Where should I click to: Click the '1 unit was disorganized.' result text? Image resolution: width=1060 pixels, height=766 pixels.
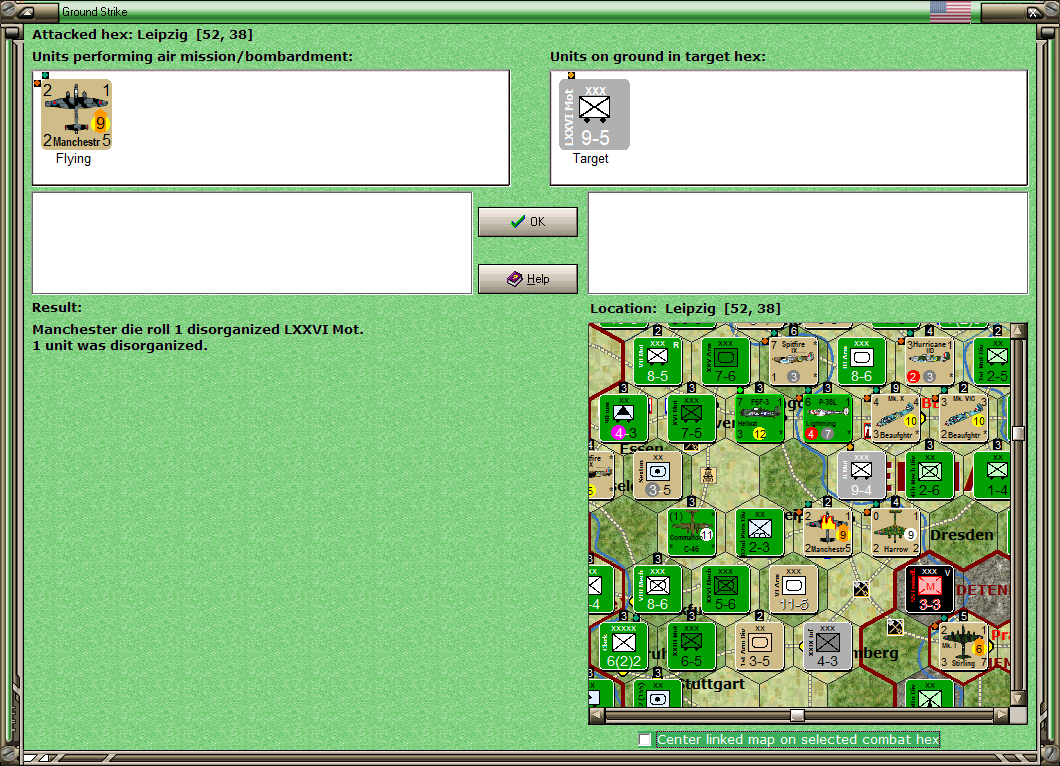(120, 345)
